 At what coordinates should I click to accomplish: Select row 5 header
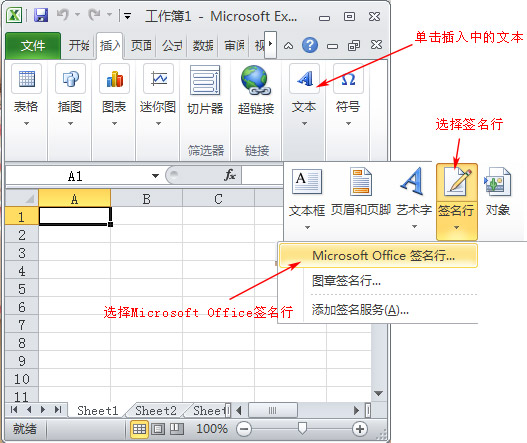pos(22,289)
